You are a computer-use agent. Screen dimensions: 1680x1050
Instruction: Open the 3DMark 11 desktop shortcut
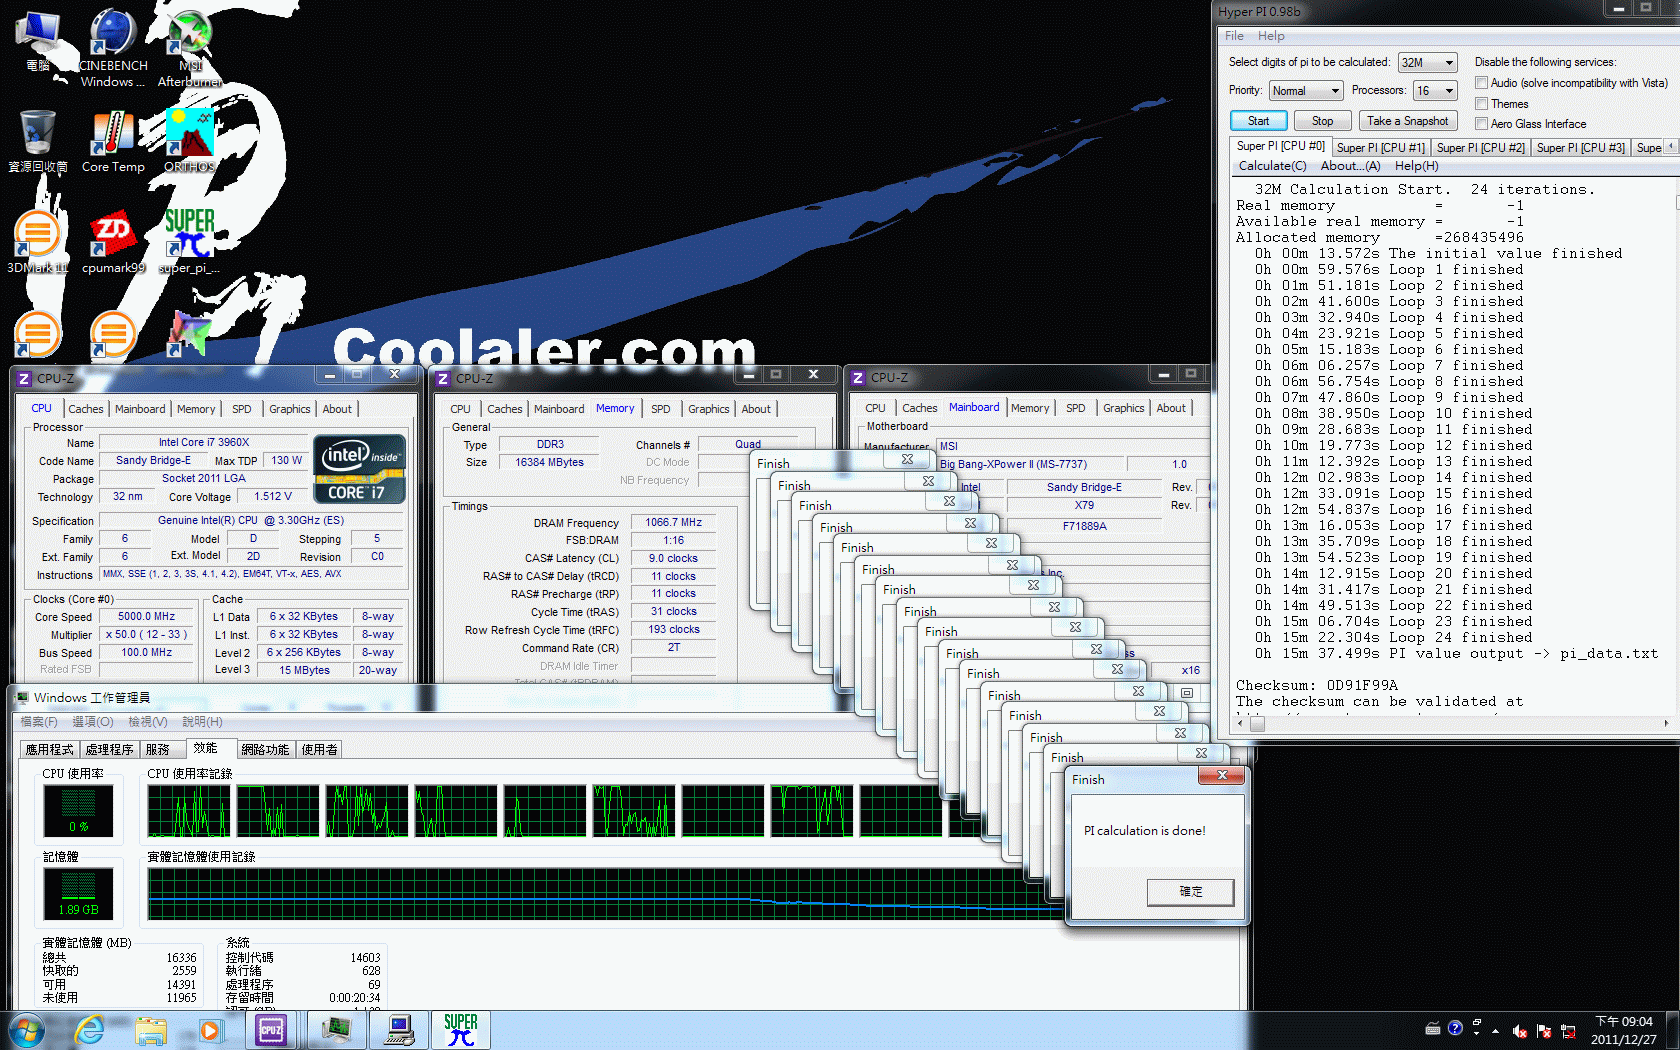click(x=37, y=243)
